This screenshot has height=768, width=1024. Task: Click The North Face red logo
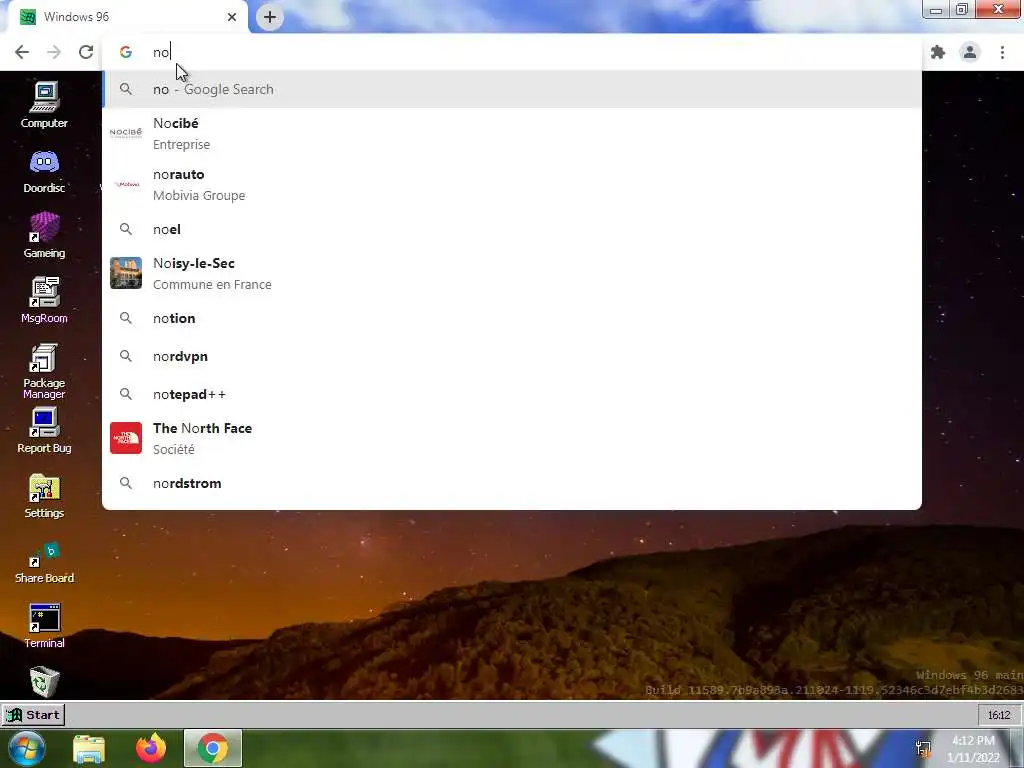126,438
